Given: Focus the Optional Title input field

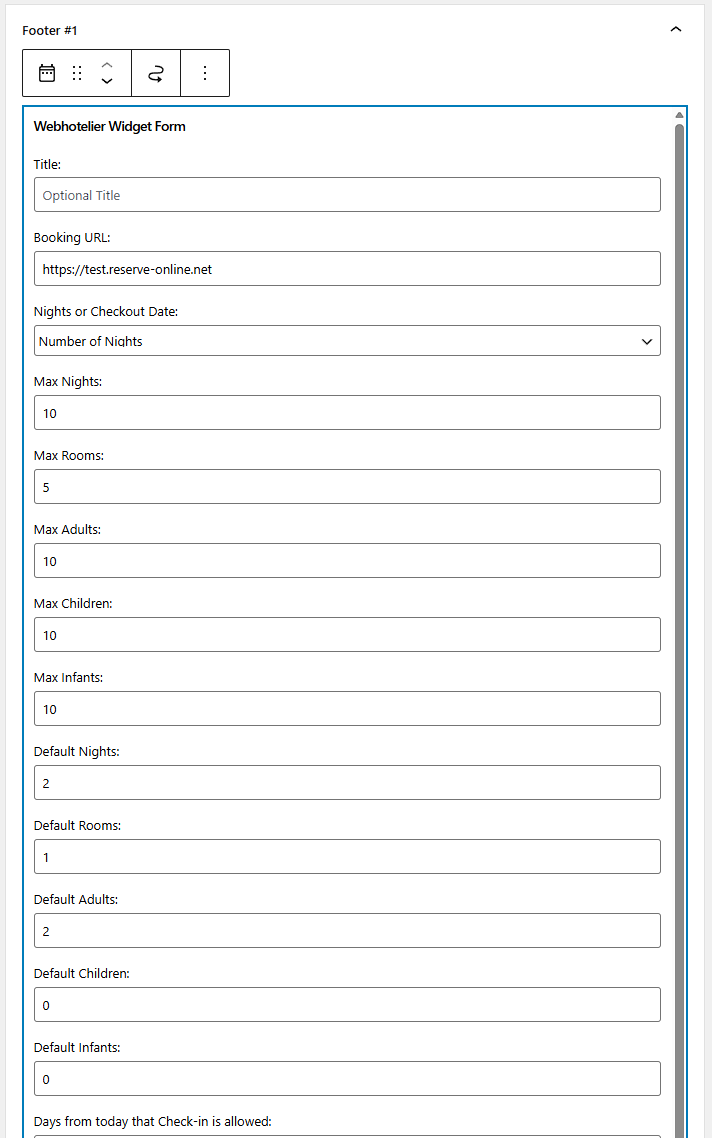Looking at the screenshot, I should (x=345, y=194).
